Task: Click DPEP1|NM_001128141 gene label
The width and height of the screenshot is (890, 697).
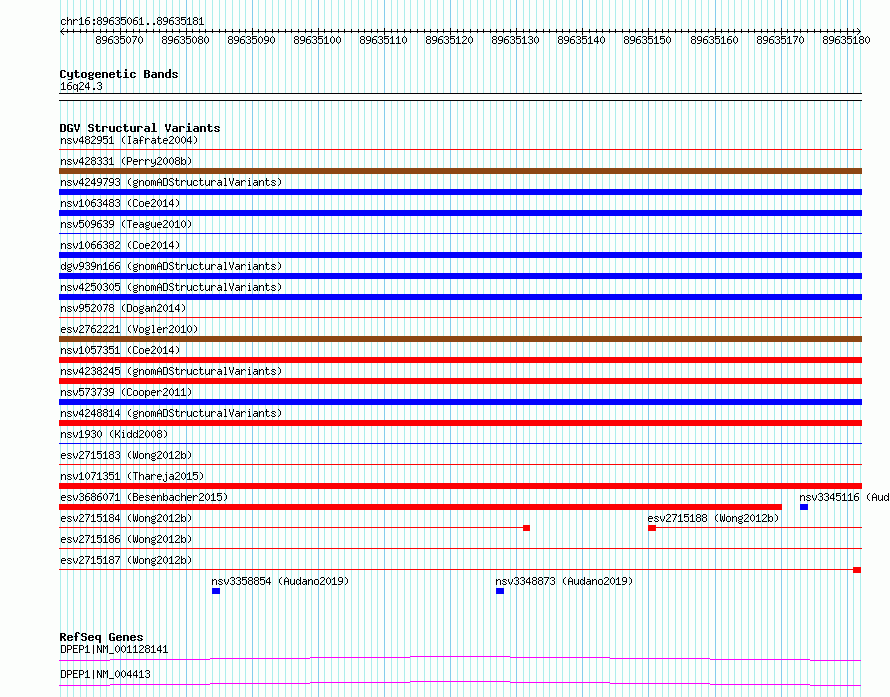Action: tap(114, 649)
